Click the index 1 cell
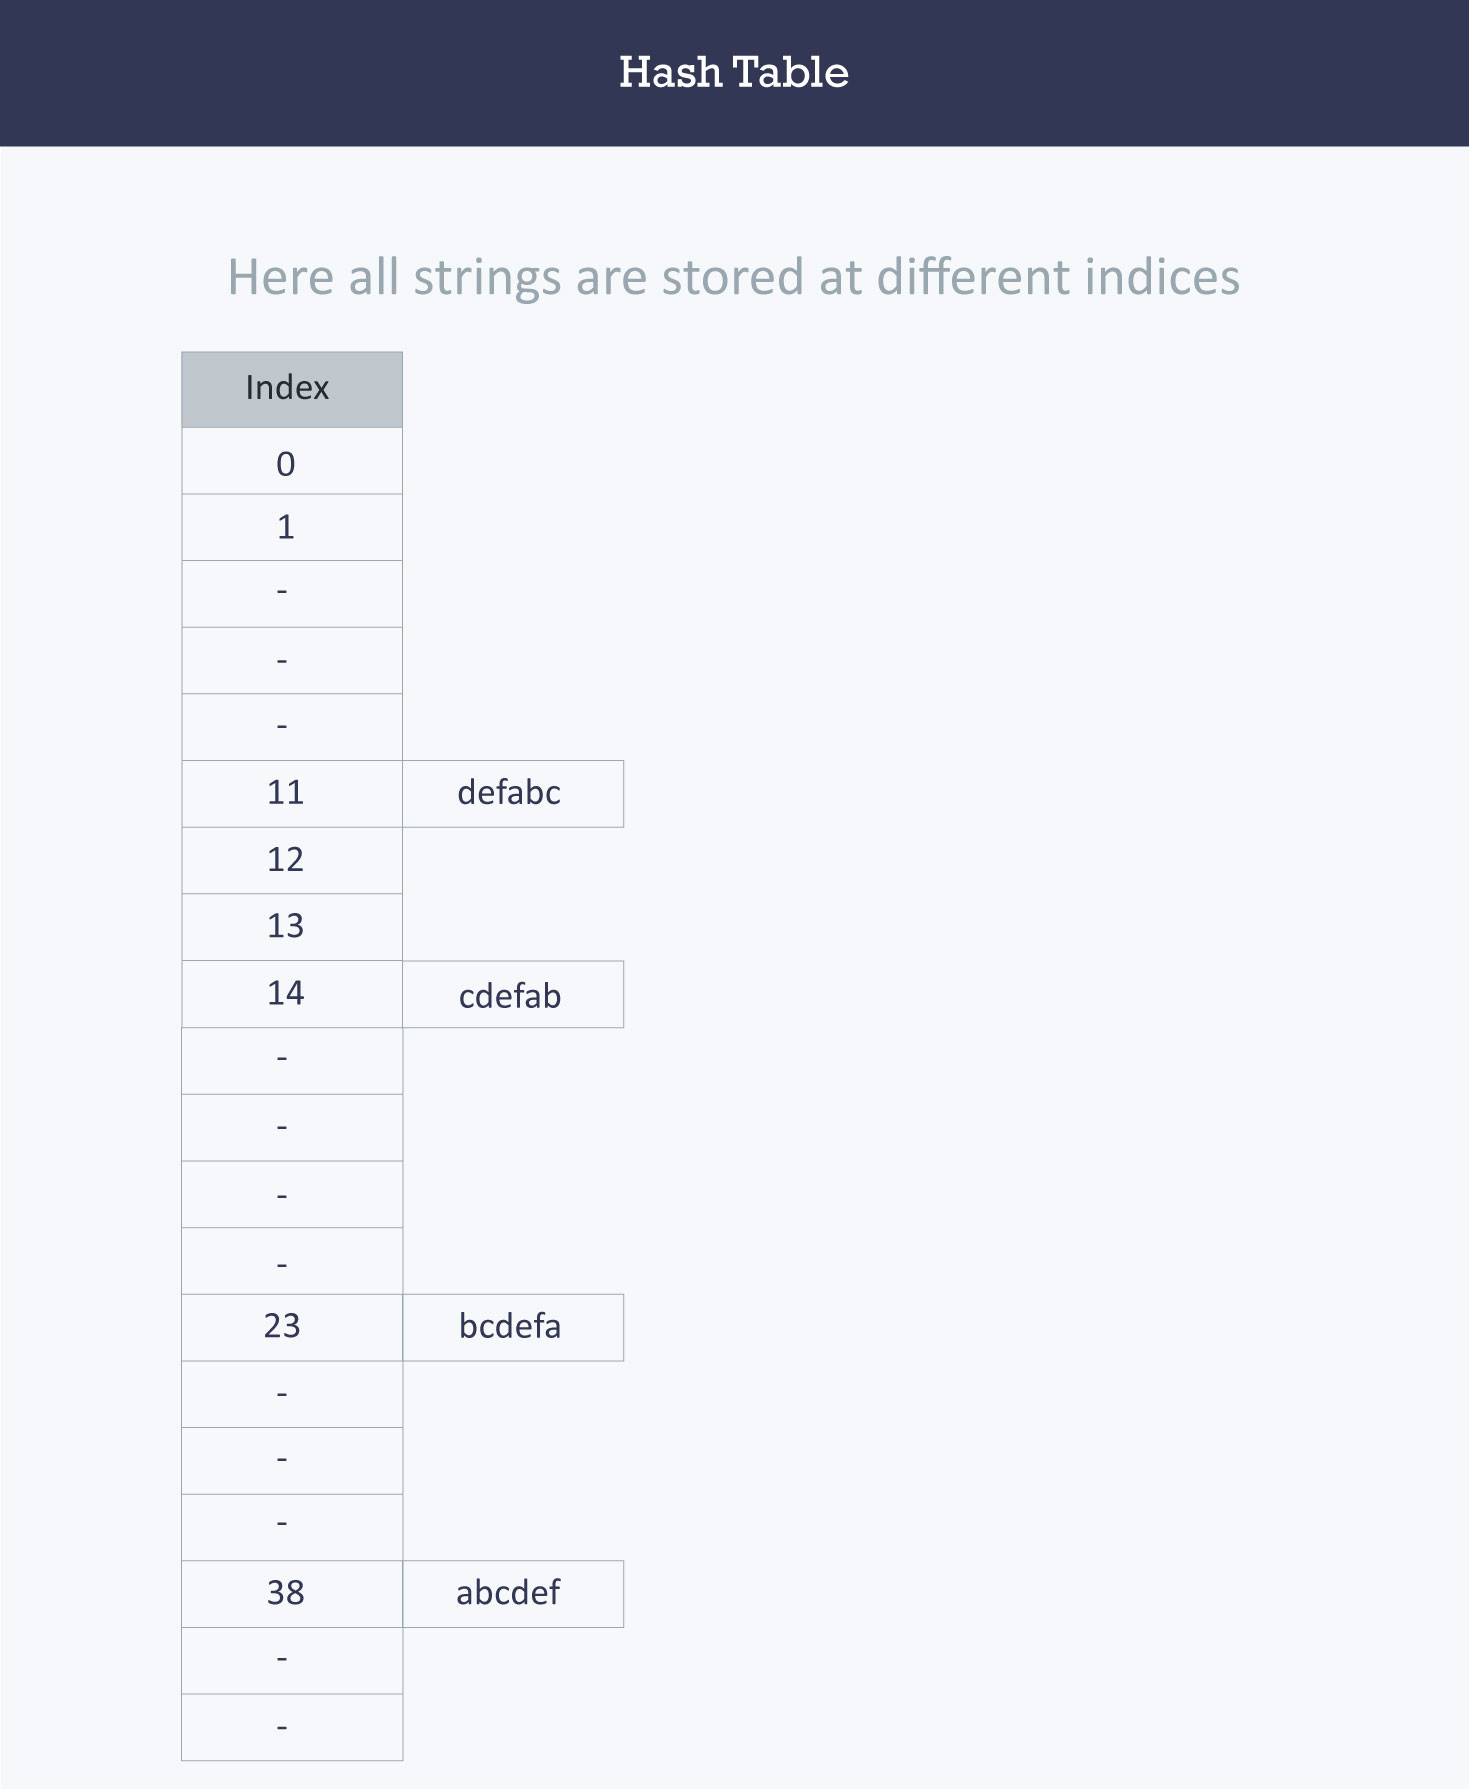Image resolution: width=1469 pixels, height=1789 pixels. pyautogui.click(x=291, y=527)
